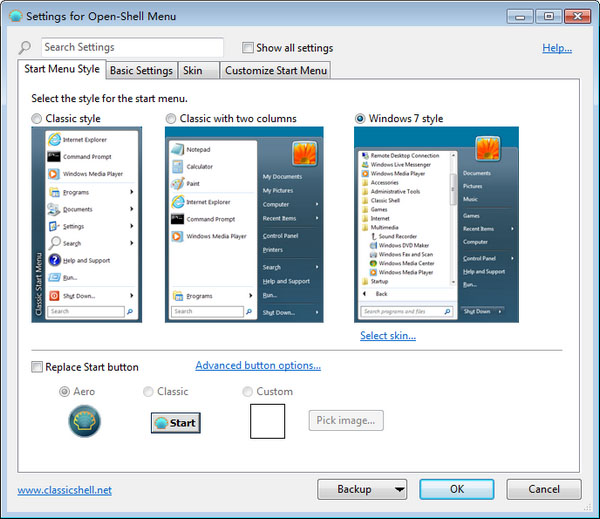Viewport: 600px width, 519px height.
Task: Switch to the Start Menu Style tab
Action: point(62,69)
